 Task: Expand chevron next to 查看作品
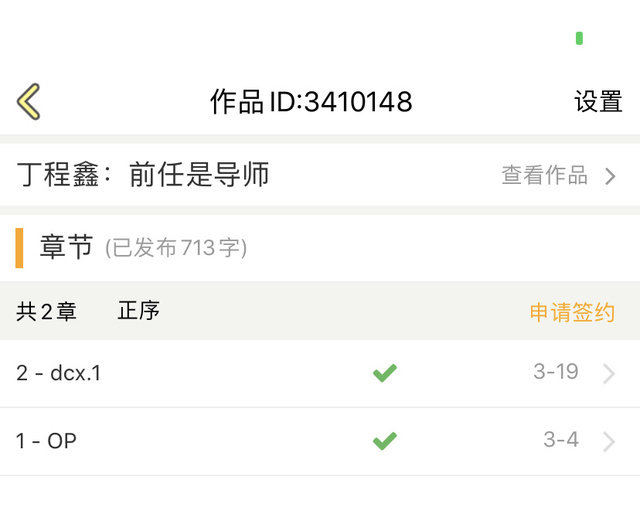(x=610, y=177)
